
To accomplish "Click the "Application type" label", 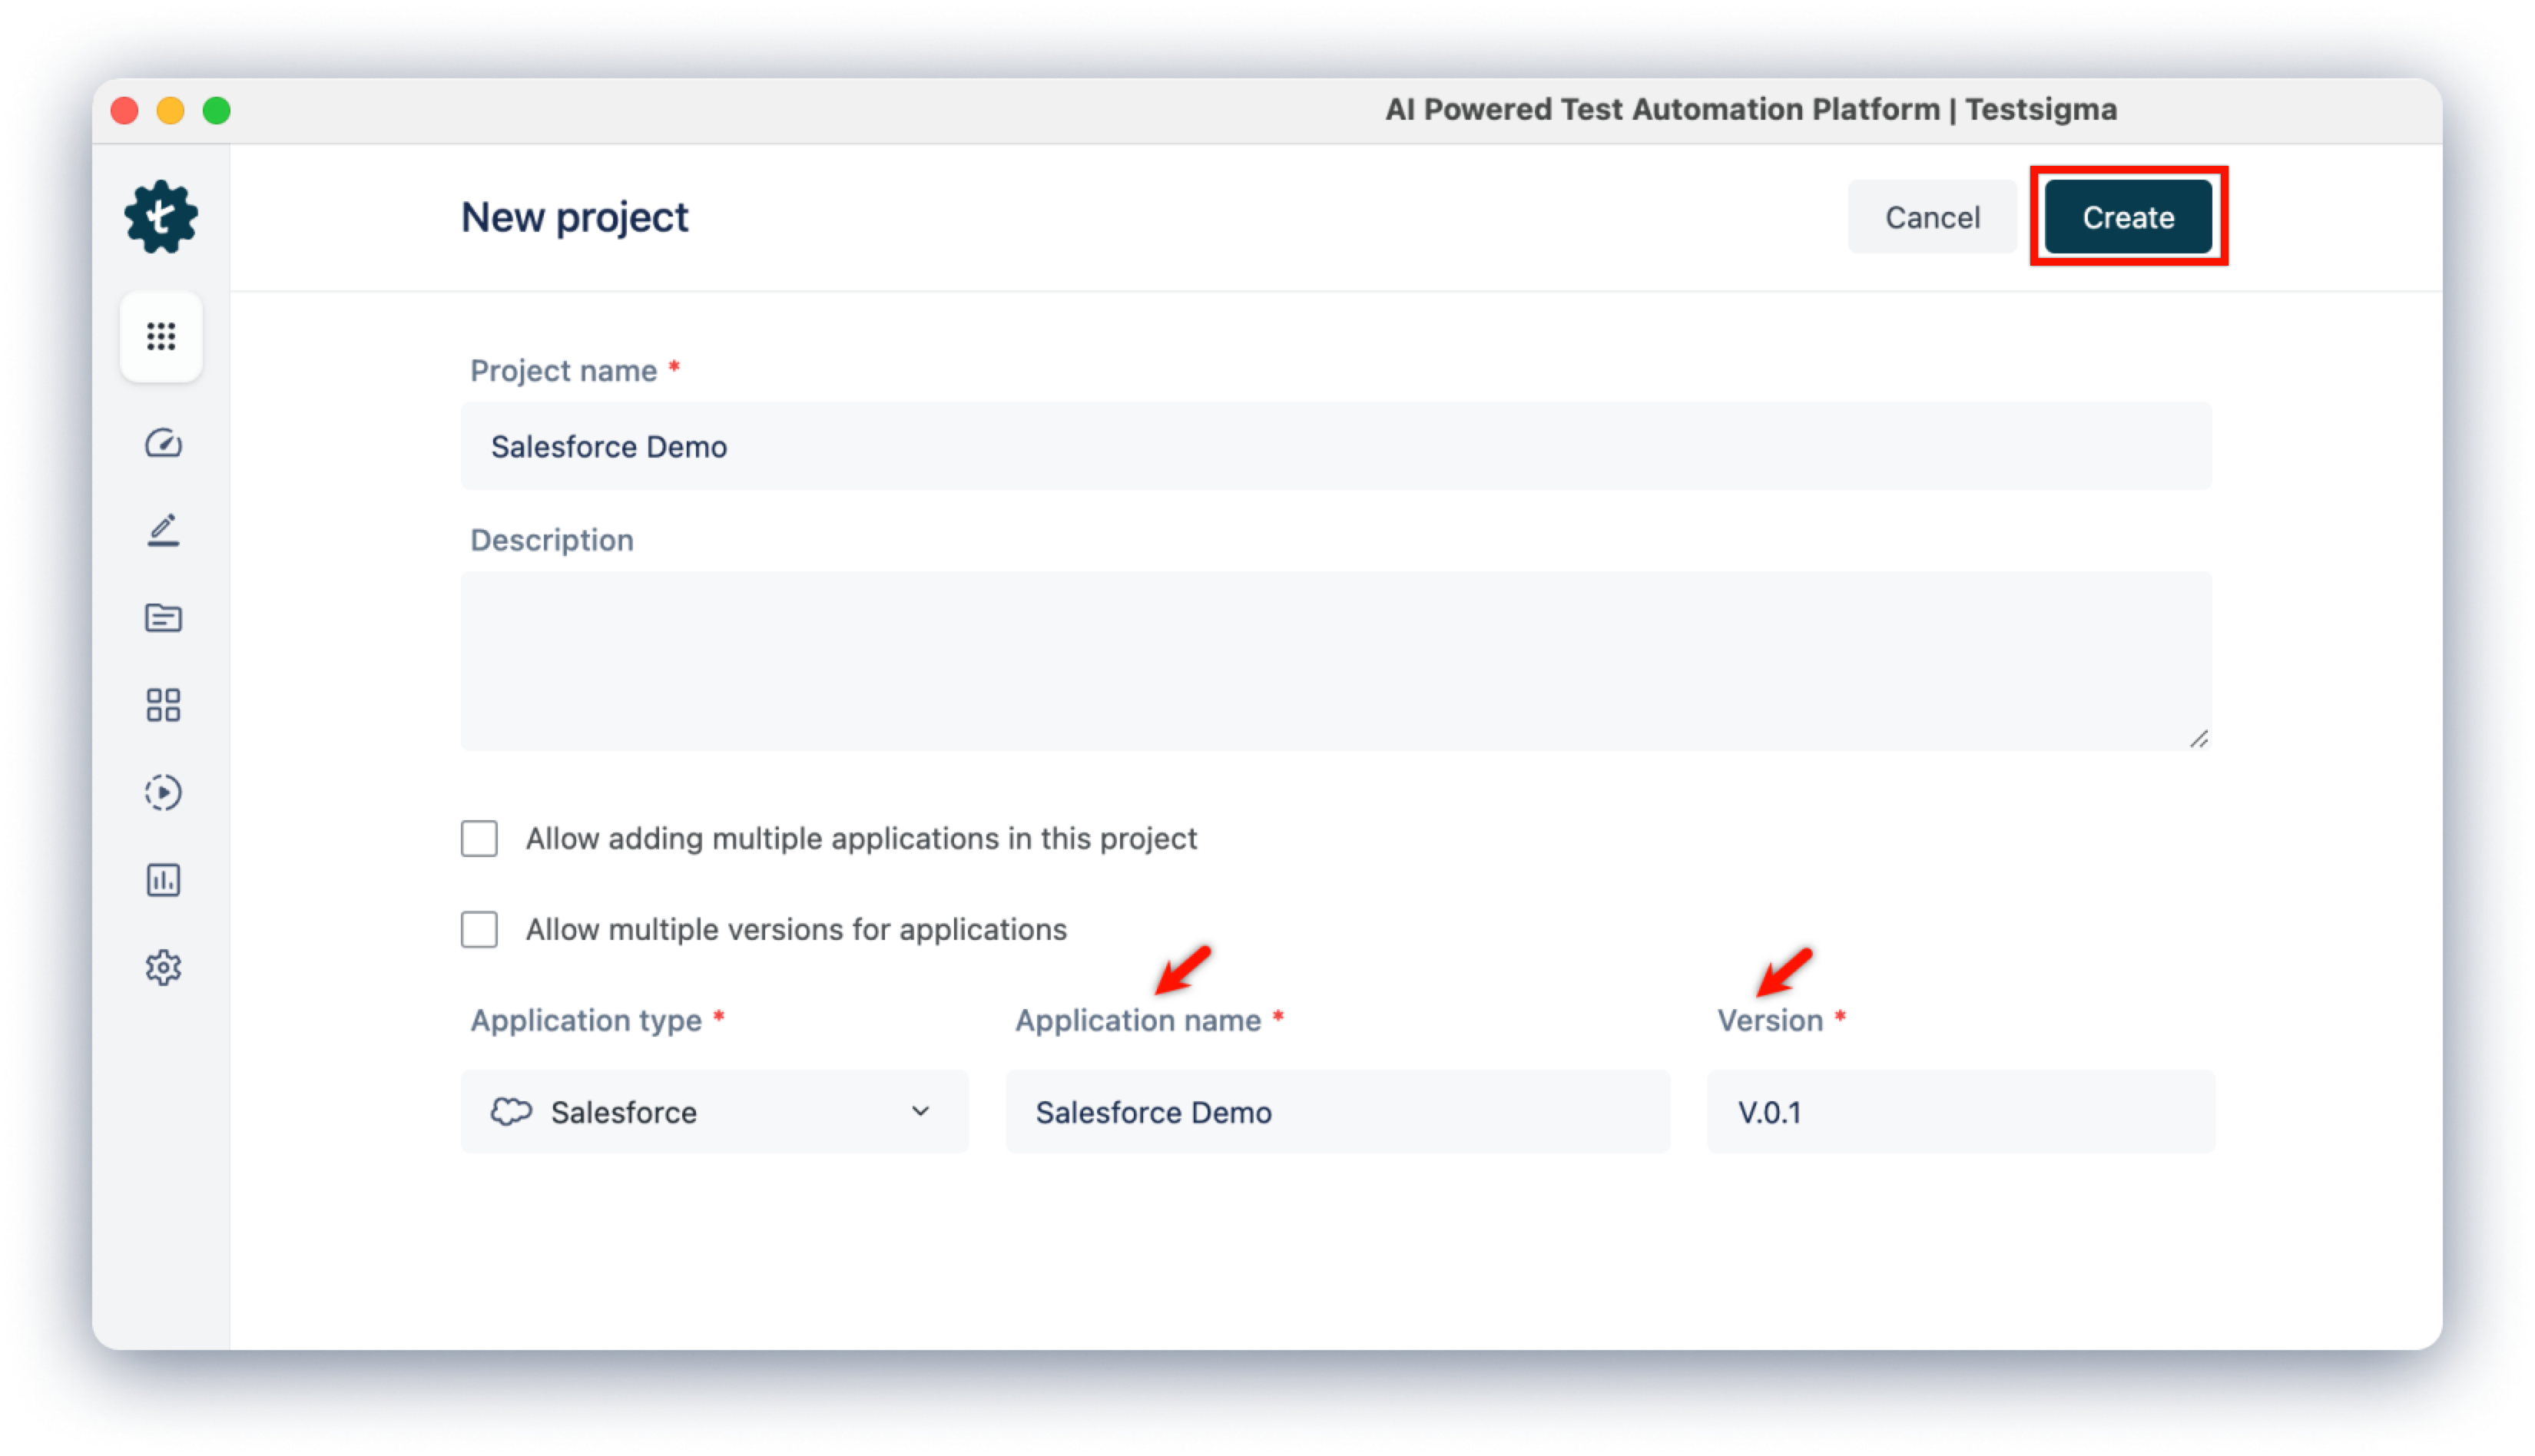I will (x=586, y=1020).
